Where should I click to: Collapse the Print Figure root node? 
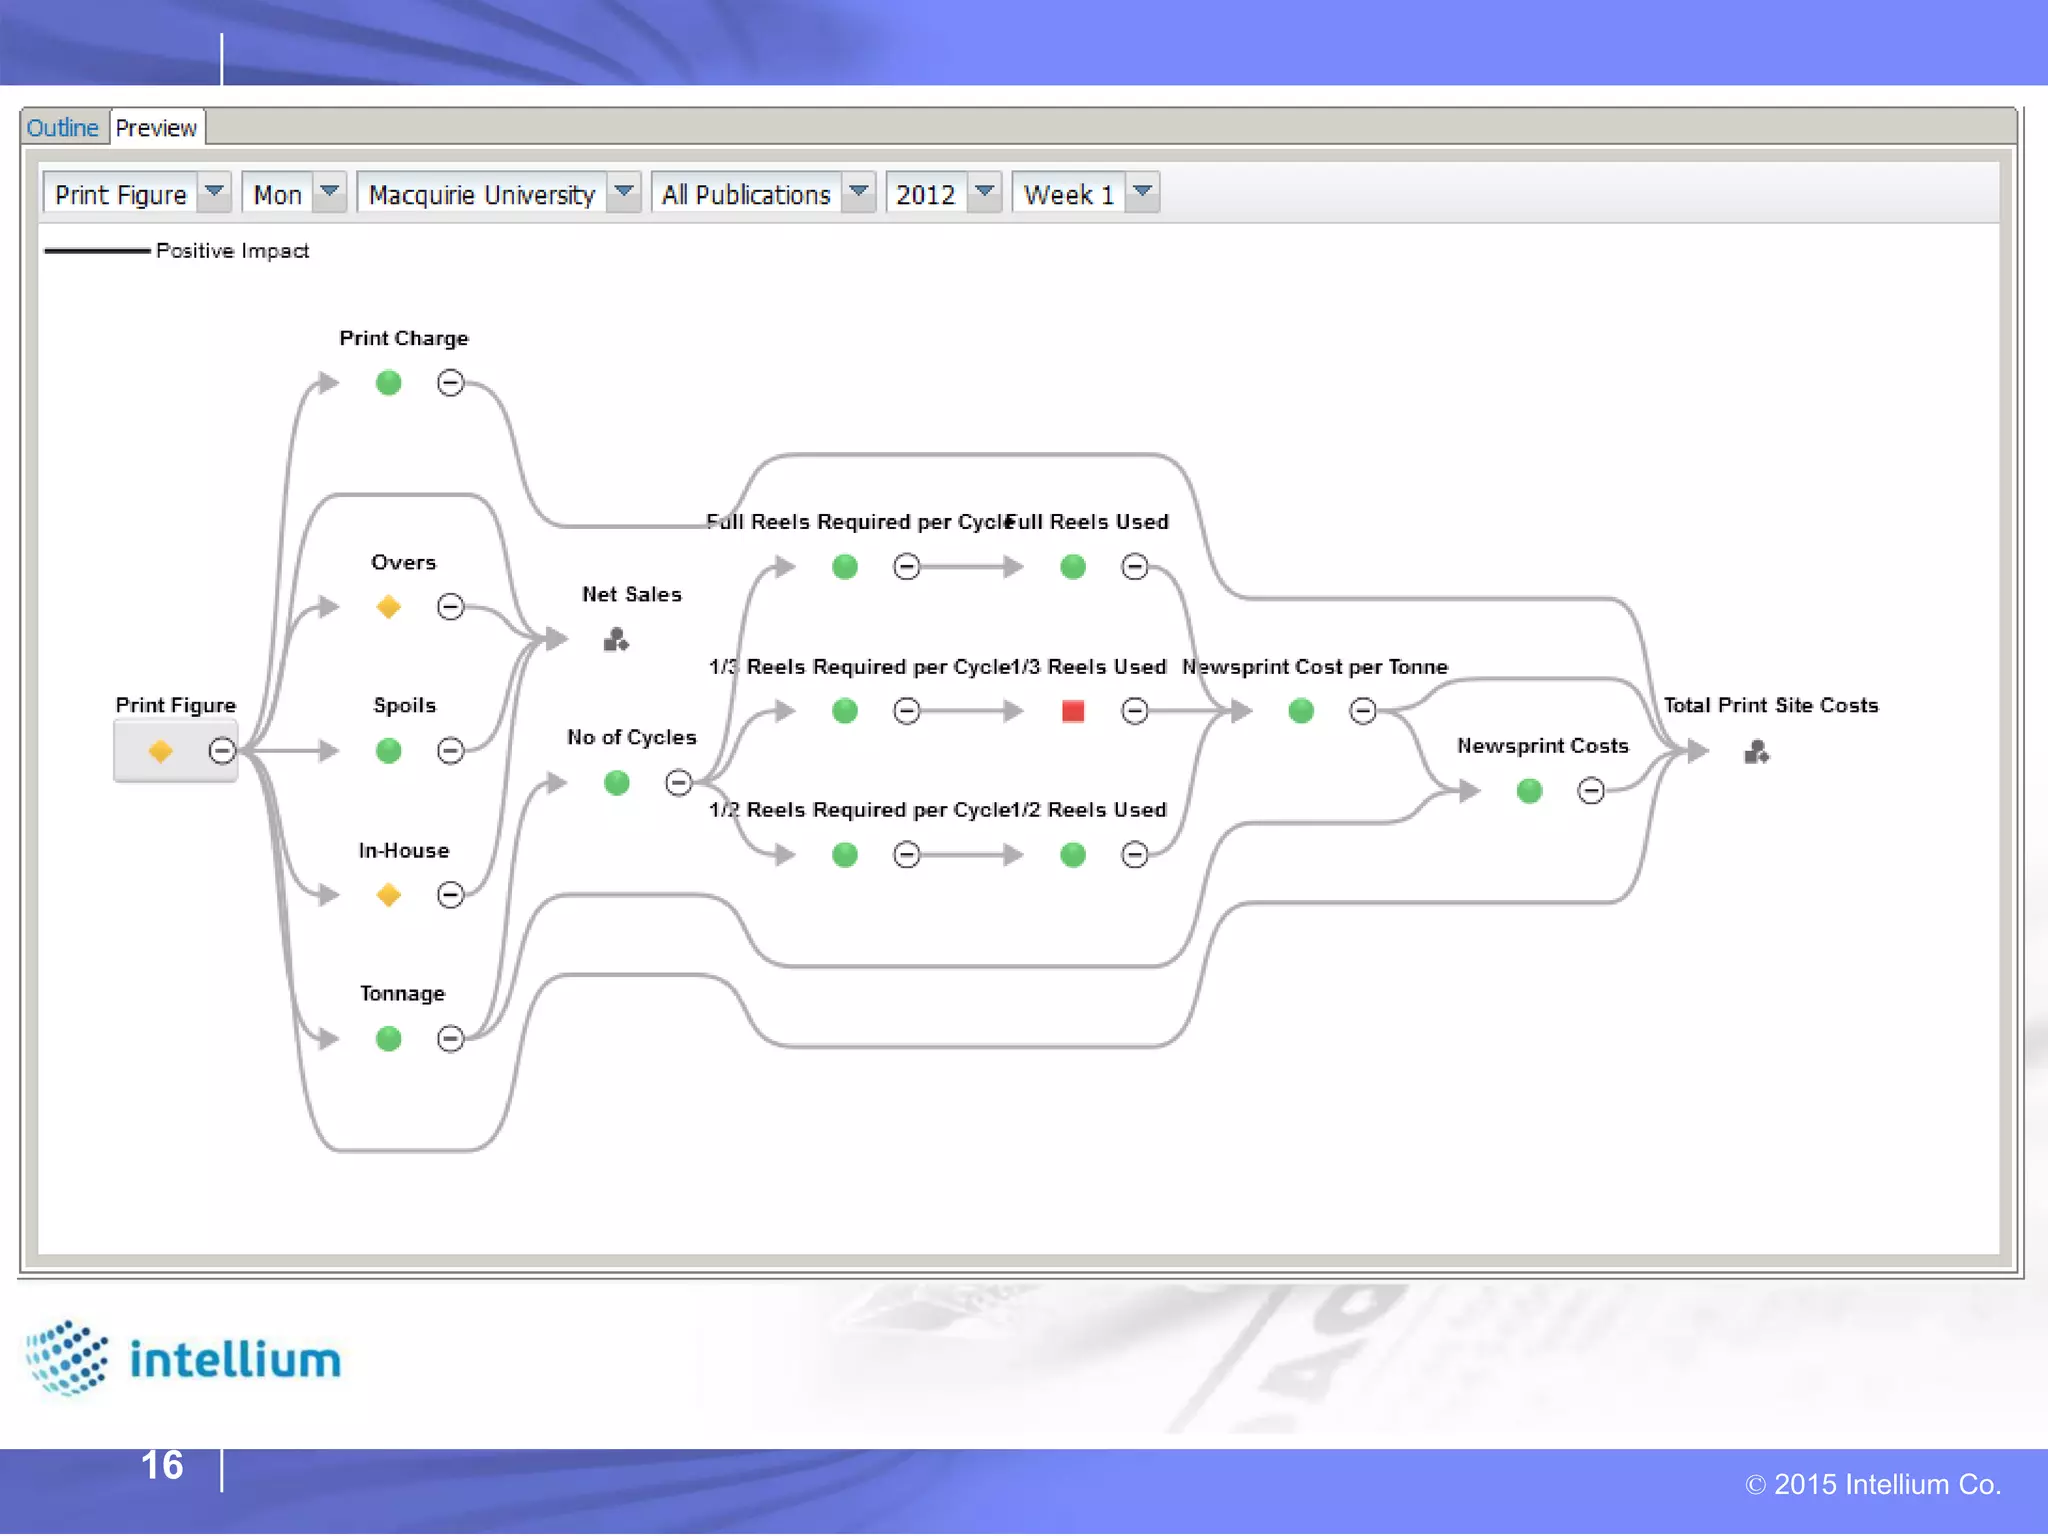pos(222,750)
